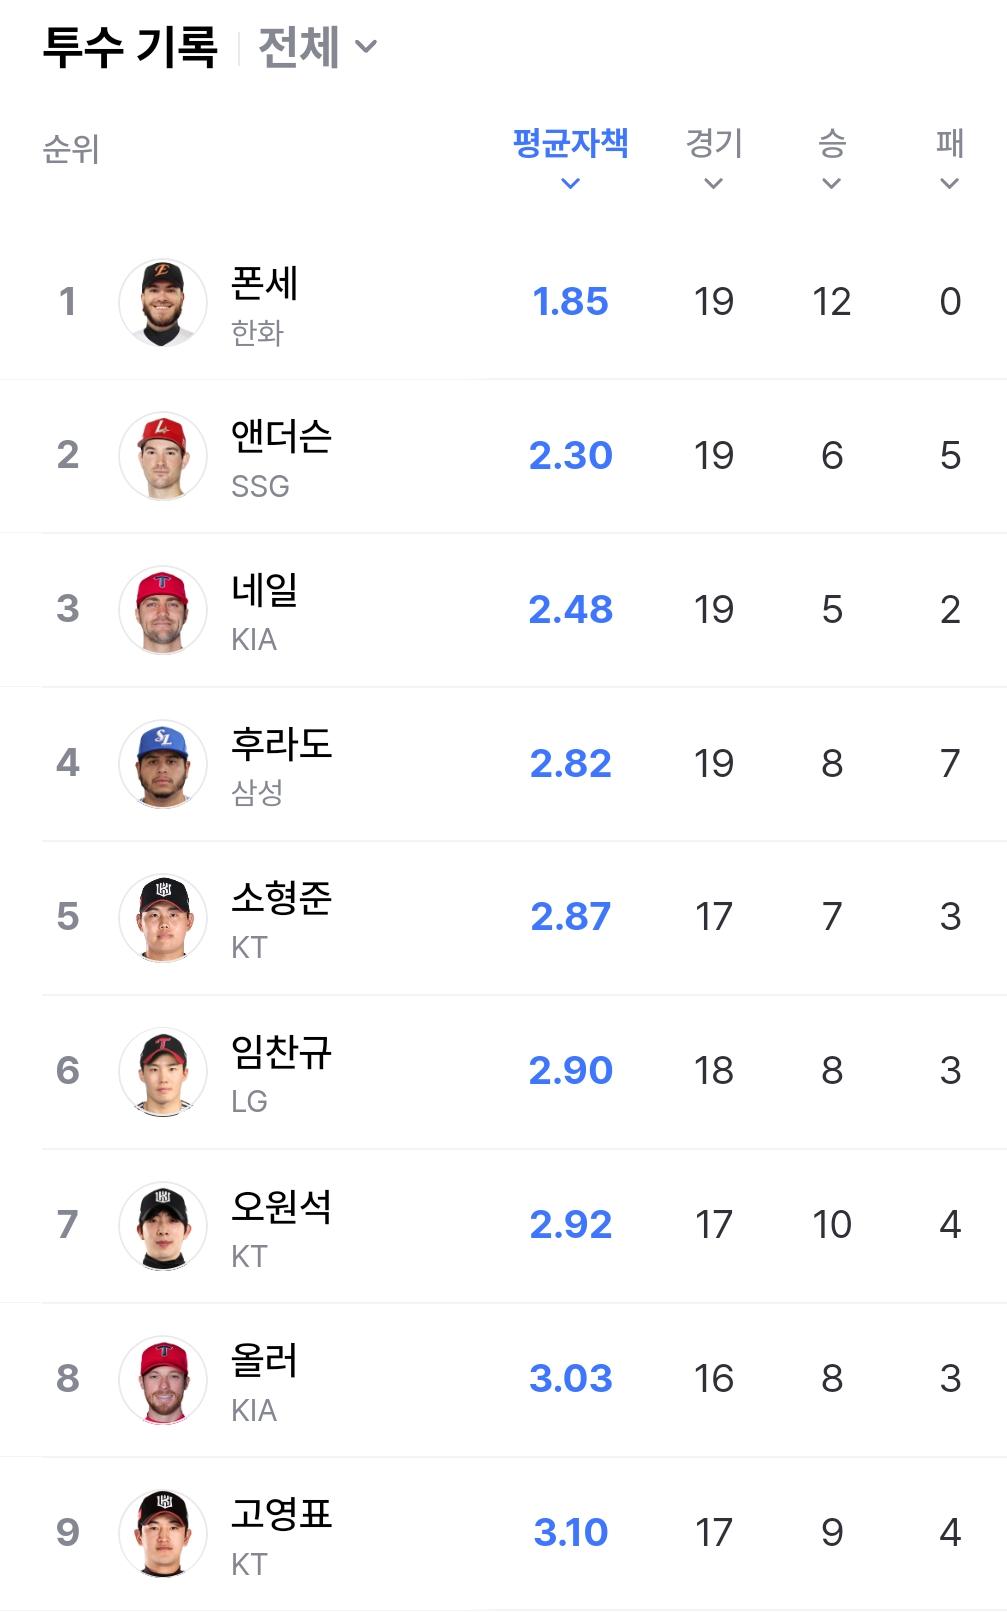Click the 투수 기록 title
Image resolution: width=1007 pixels, height=1612 pixels.
pyautogui.click(x=130, y=47)
